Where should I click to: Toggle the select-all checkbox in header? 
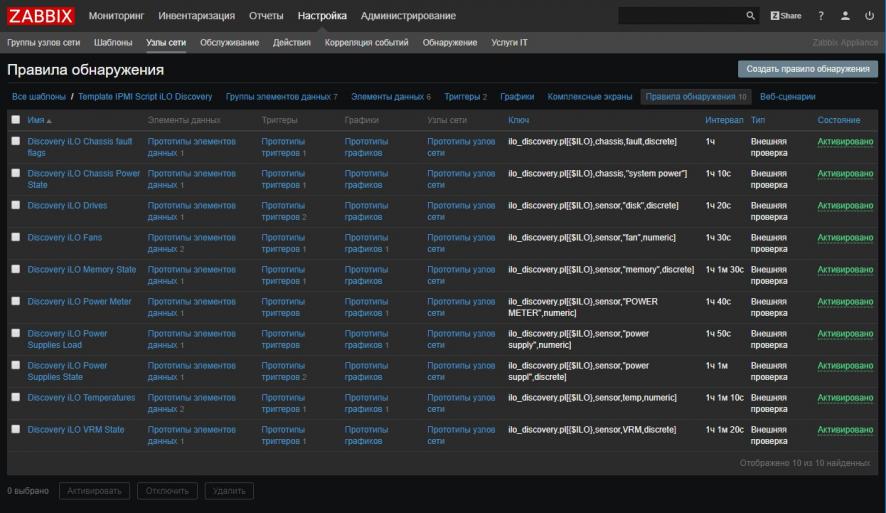click(x=15, y=120)
